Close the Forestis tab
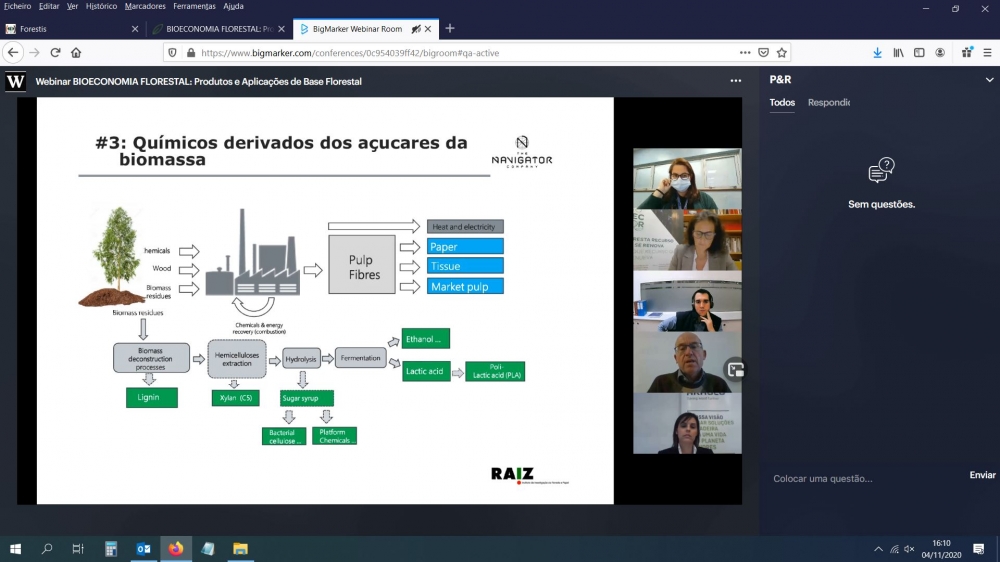This screenshot has height=562, width=1000. point(135,29)
